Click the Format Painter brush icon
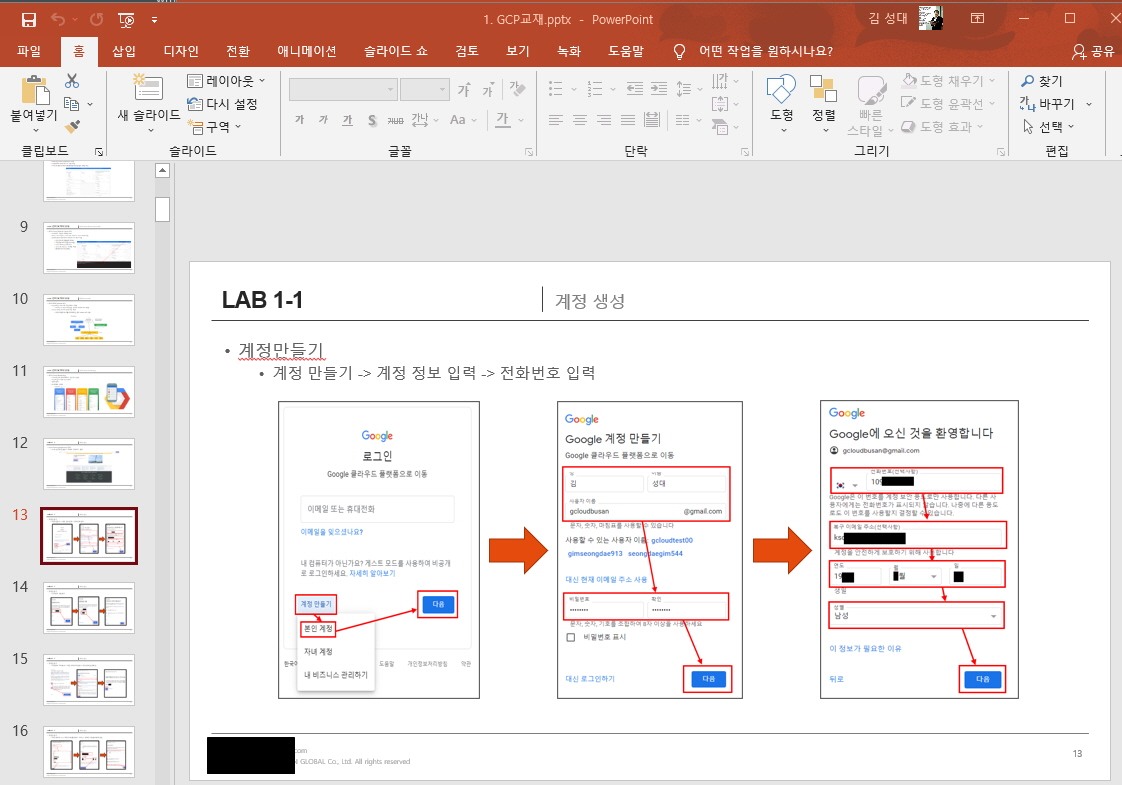Screen dimensions: 1122x785 click(x=72, y=127)
